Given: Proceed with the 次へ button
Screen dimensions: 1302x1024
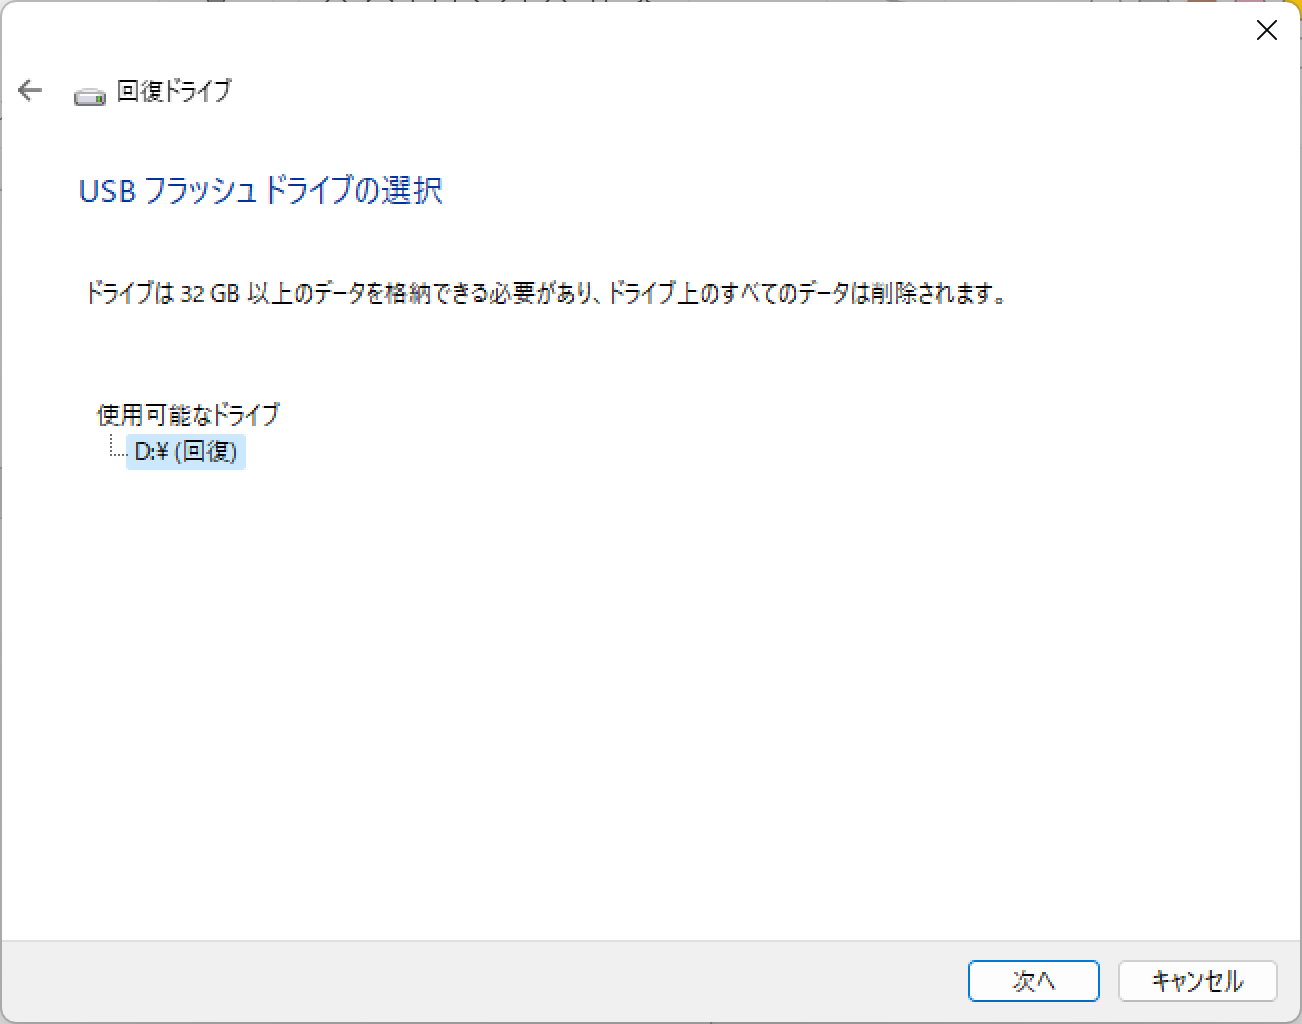Looking at the screenshot, I should coord(1033,980).
